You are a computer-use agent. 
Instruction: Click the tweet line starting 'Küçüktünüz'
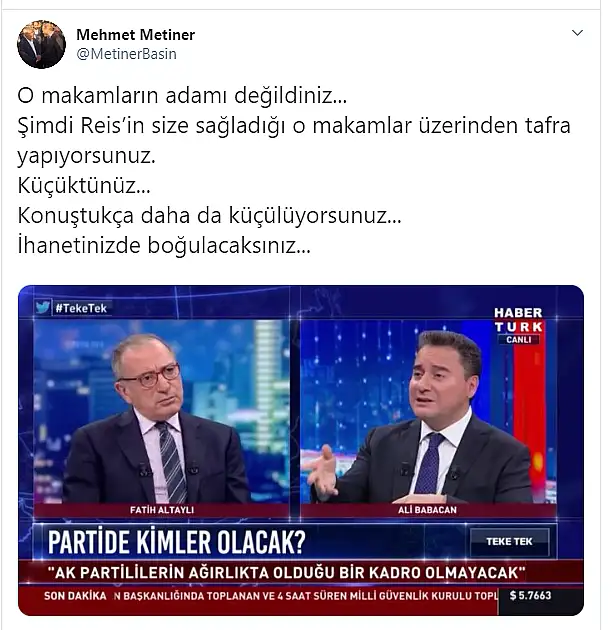pyautogui.click(x=84, y=186)
